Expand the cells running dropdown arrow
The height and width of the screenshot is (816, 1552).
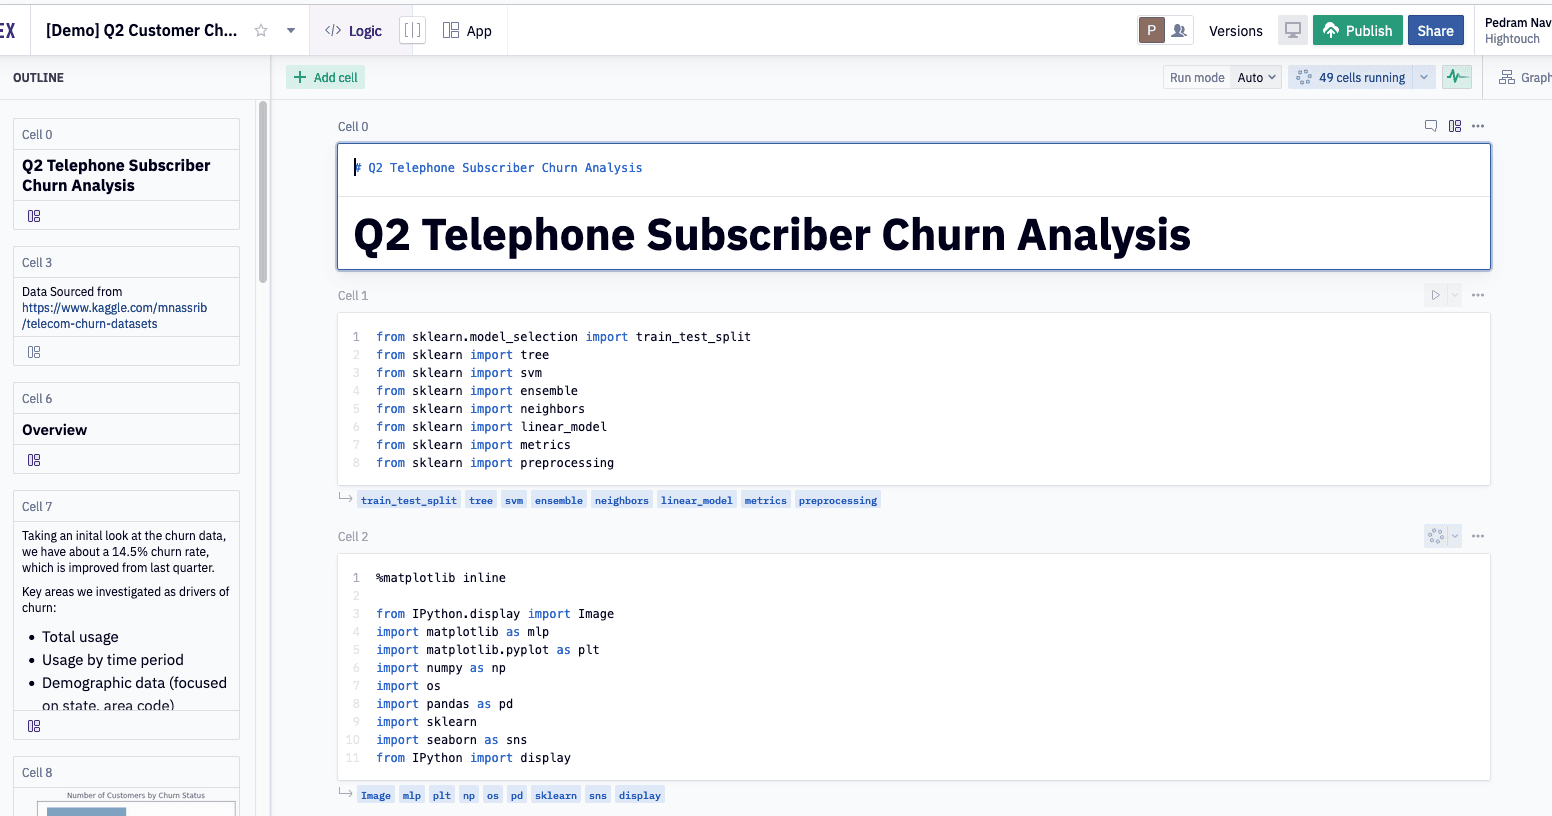click(1424, 77)
